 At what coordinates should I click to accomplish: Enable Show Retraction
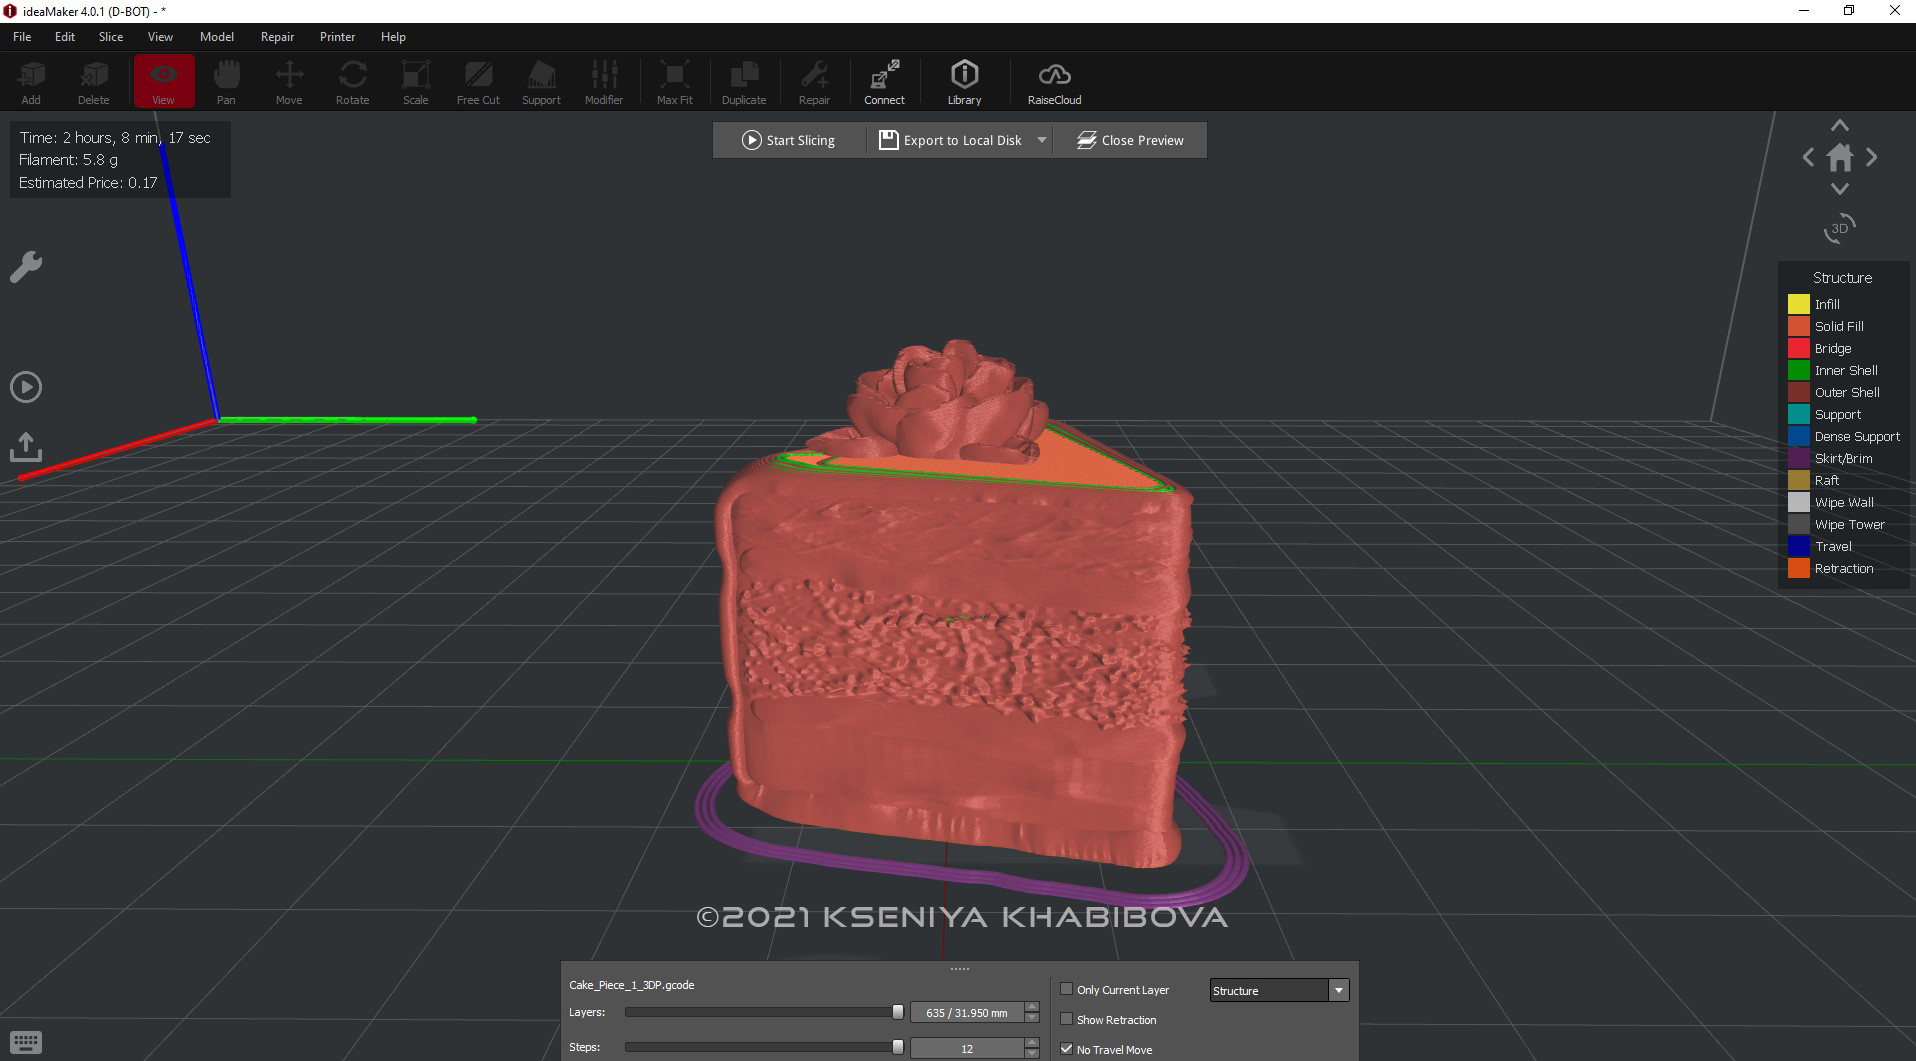[x=1067, y=1019]
